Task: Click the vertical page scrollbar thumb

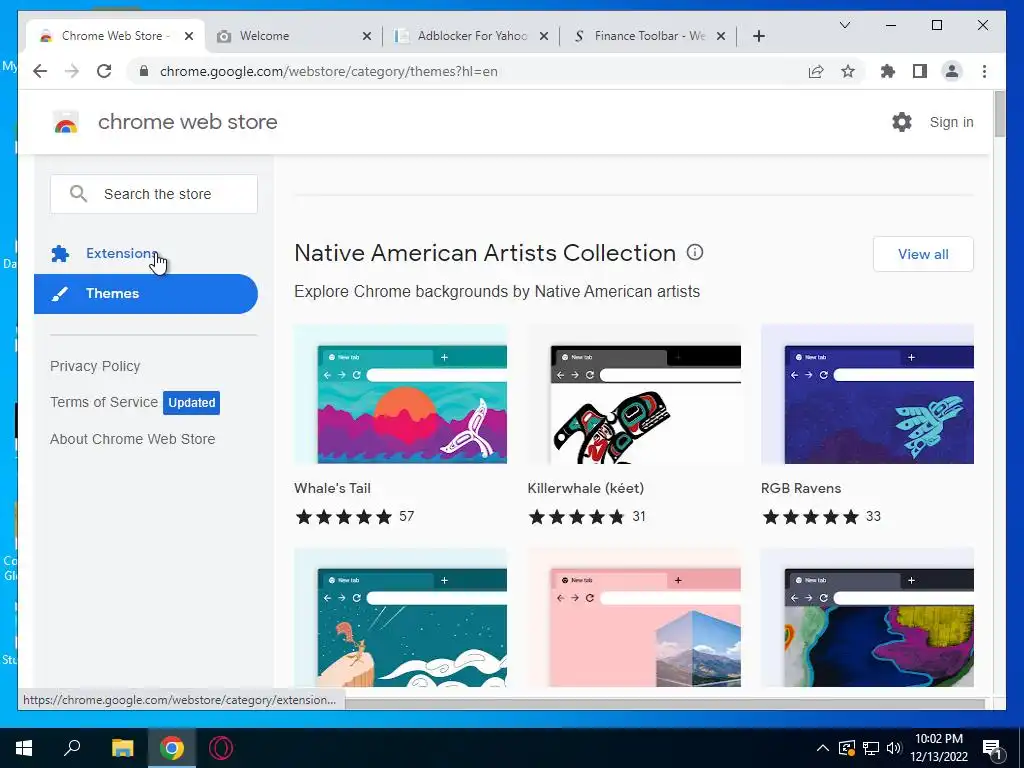Action: 999,114
